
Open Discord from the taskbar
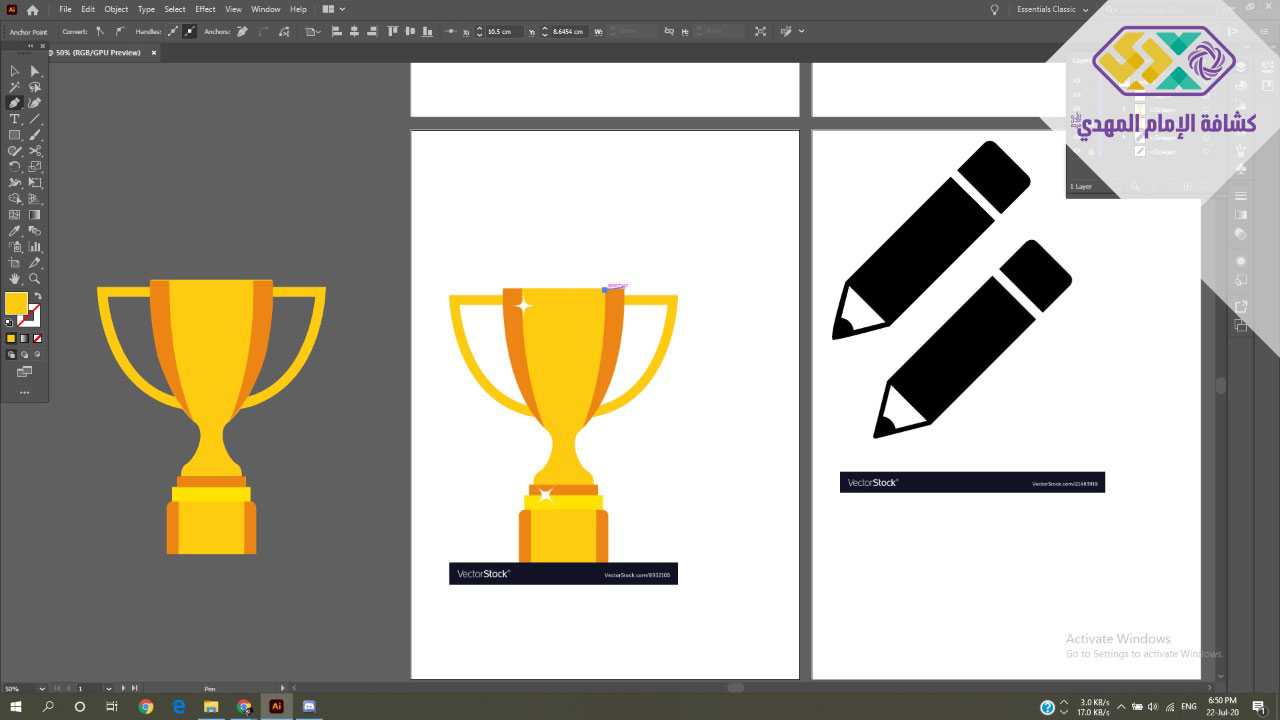pos(309,706)
